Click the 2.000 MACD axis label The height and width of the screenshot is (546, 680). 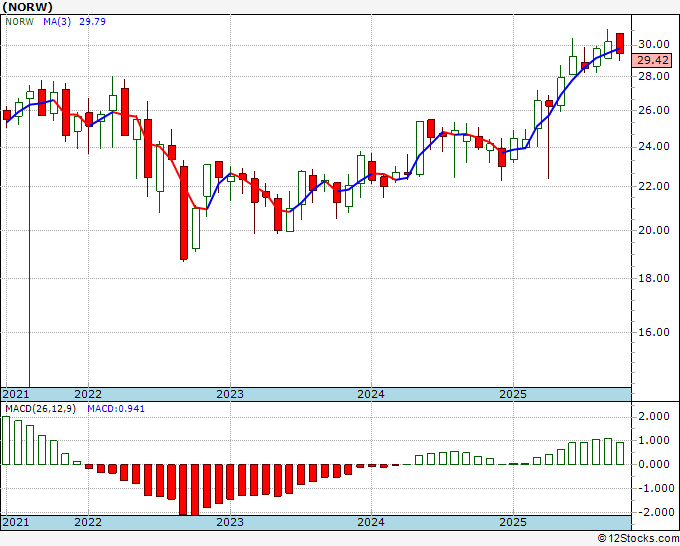click(x=654, y=417)
